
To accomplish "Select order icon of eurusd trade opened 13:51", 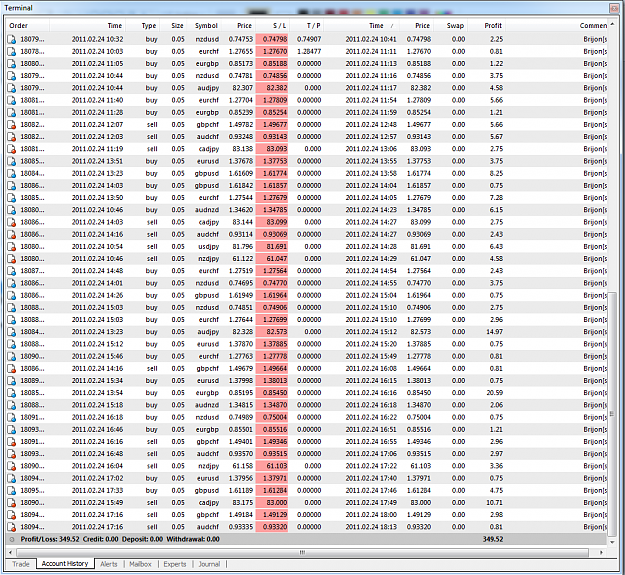I will tap(12, 161).
